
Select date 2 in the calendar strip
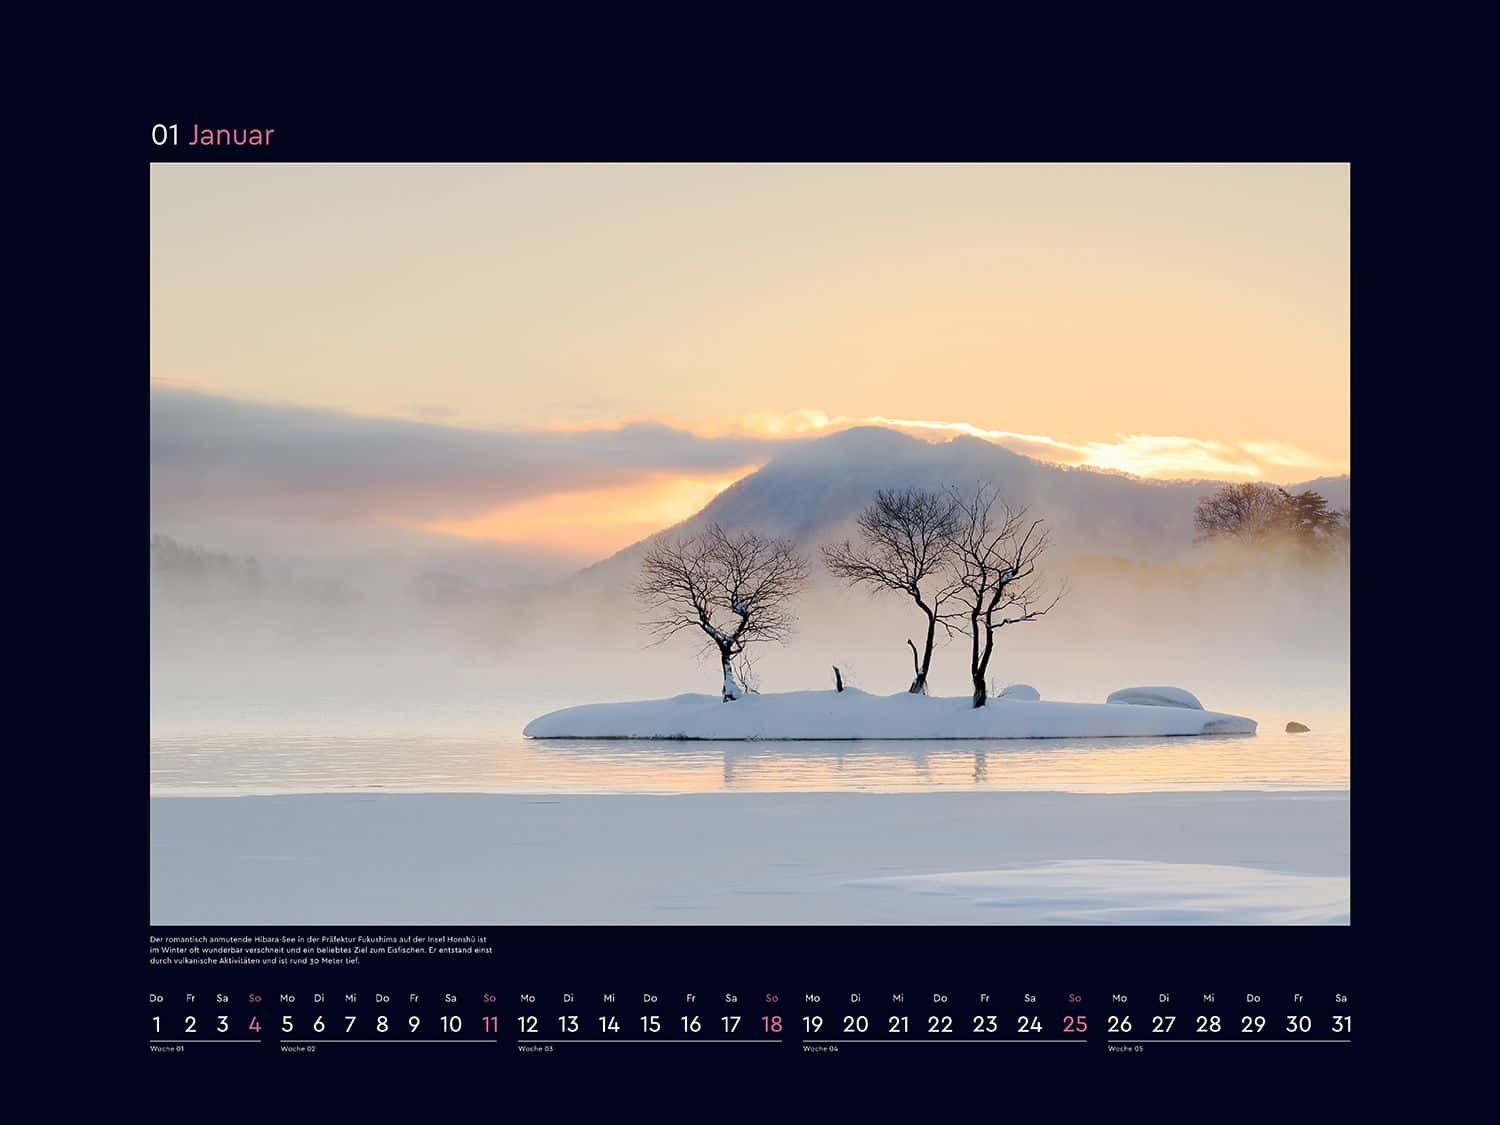click(190, 1024)
